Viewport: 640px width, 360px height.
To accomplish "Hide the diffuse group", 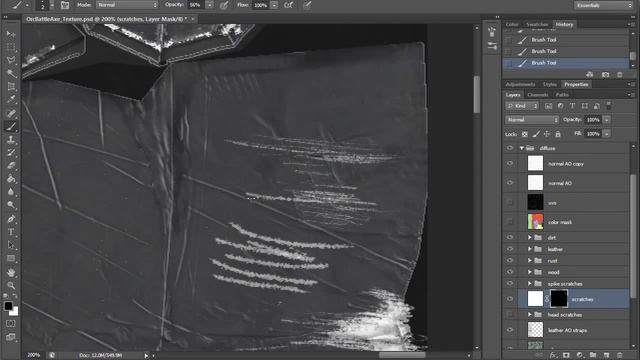I will [x=510, y=148].
